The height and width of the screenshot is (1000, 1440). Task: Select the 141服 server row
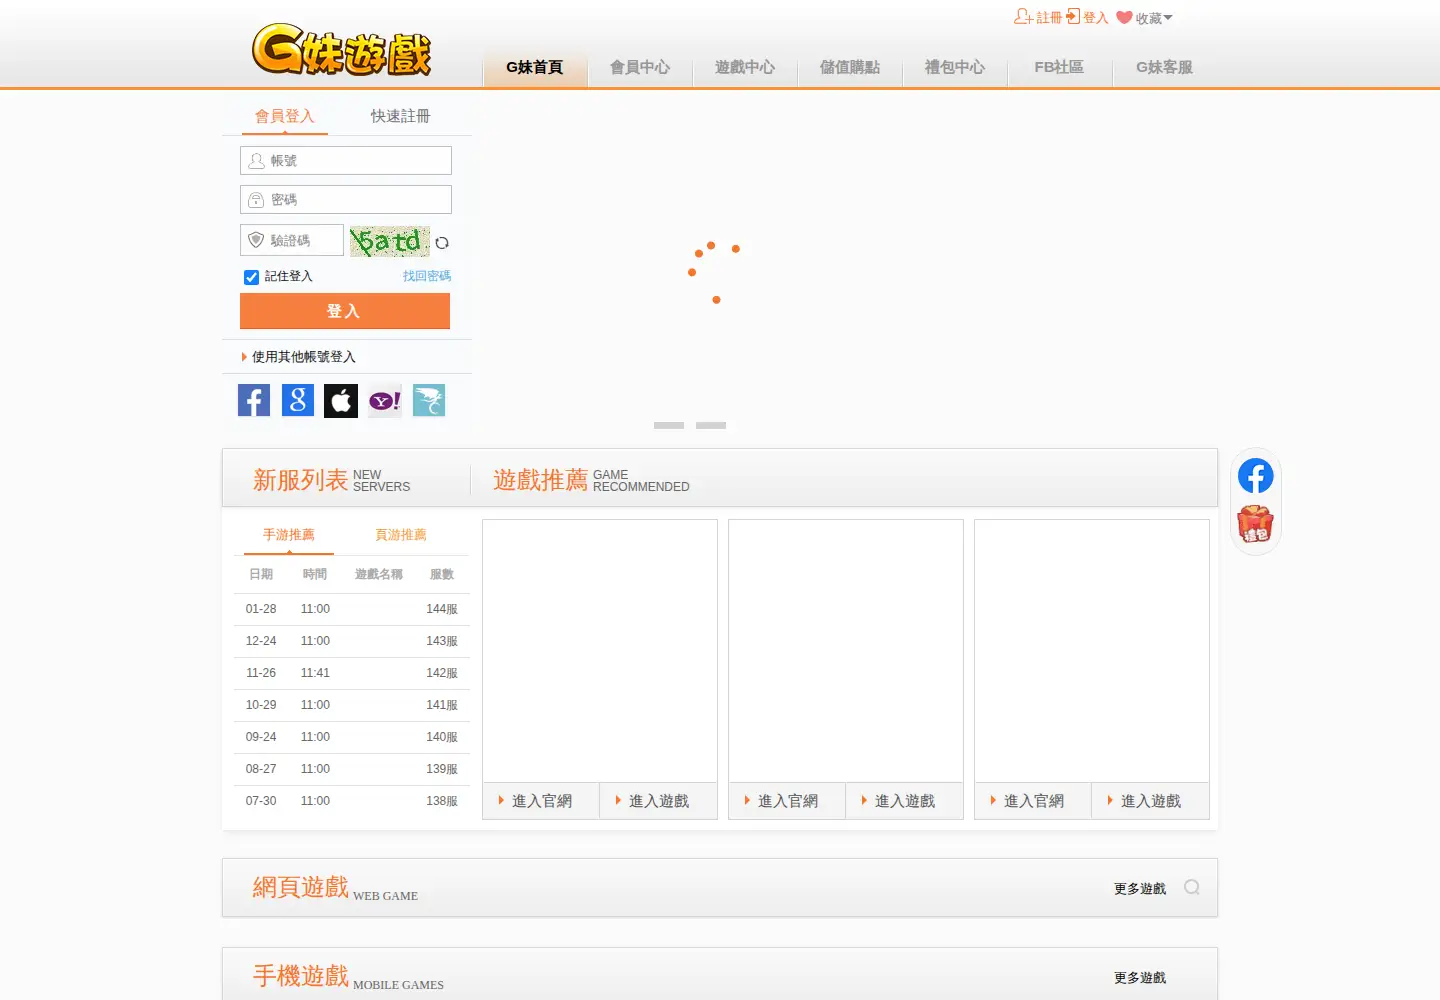[352, 705]
